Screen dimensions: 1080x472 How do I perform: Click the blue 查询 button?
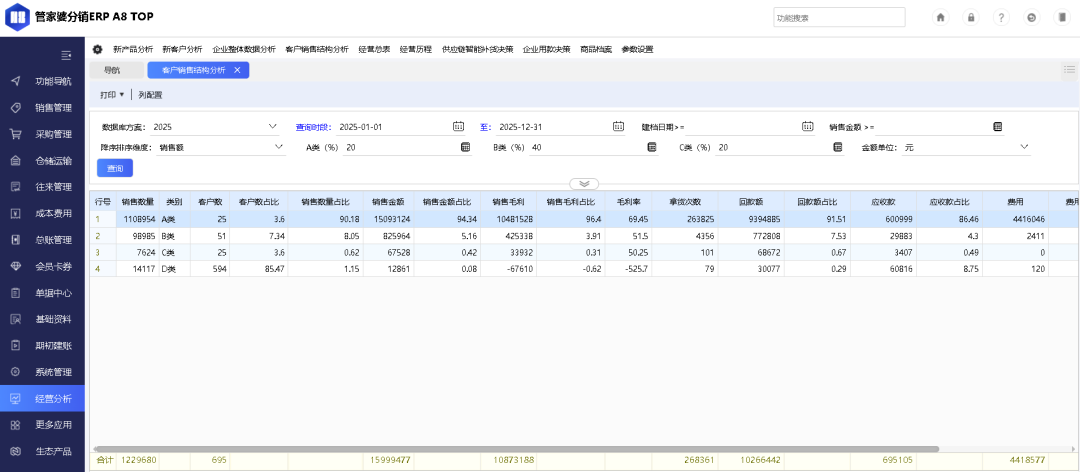click(116, 168)
